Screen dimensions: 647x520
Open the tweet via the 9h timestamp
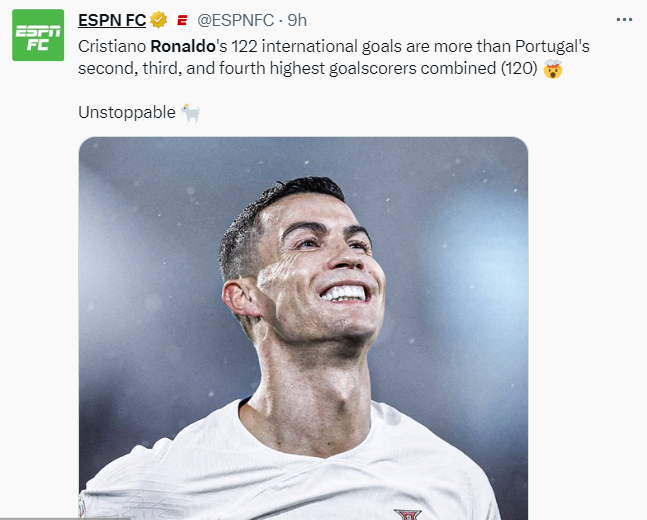coord(298,20)
